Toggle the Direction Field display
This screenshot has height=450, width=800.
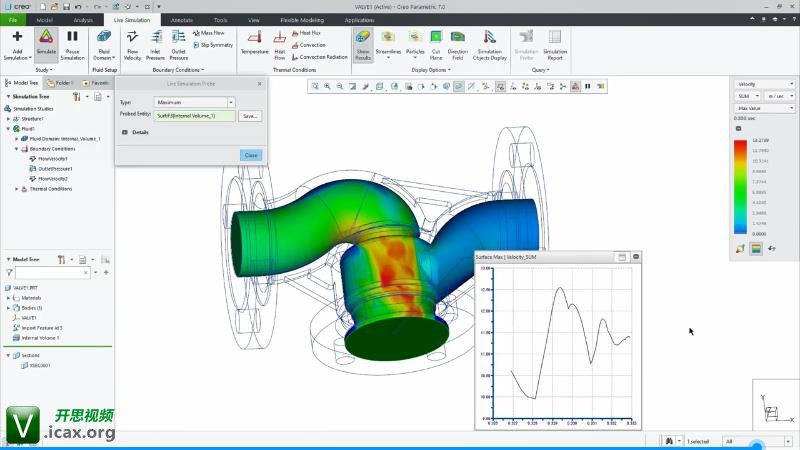458,44
